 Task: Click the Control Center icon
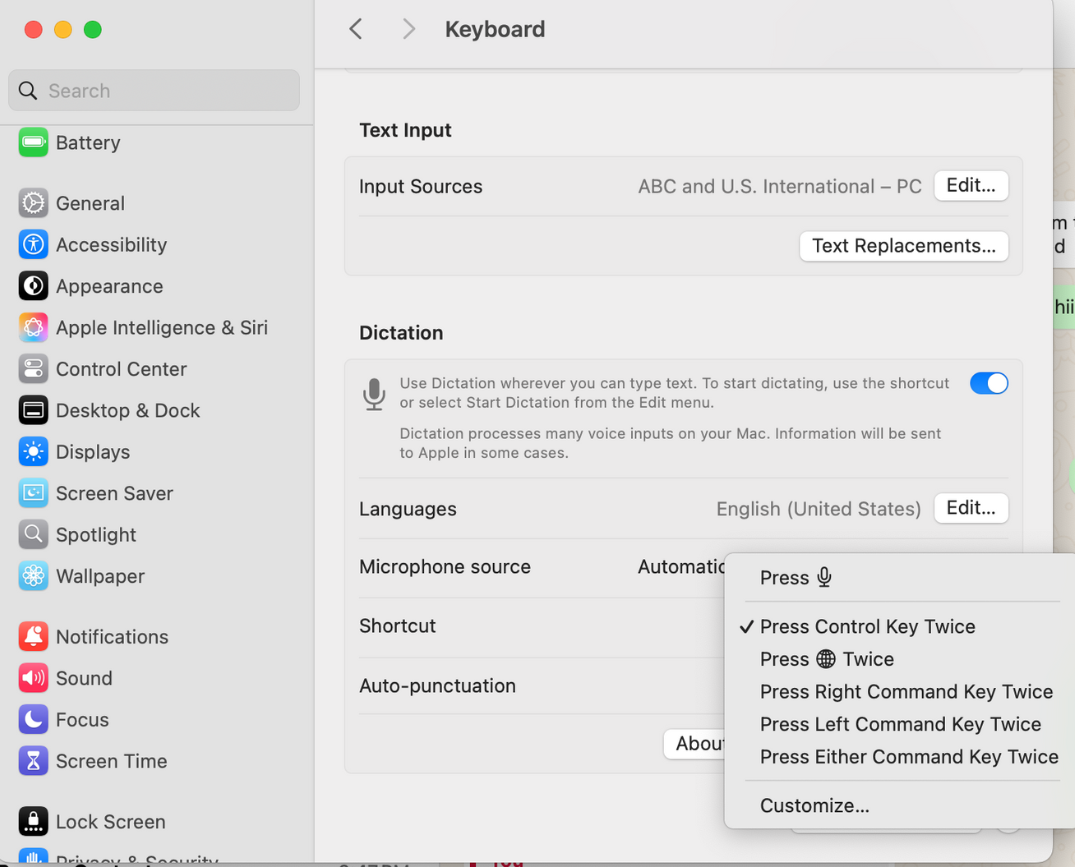[33, 369]
